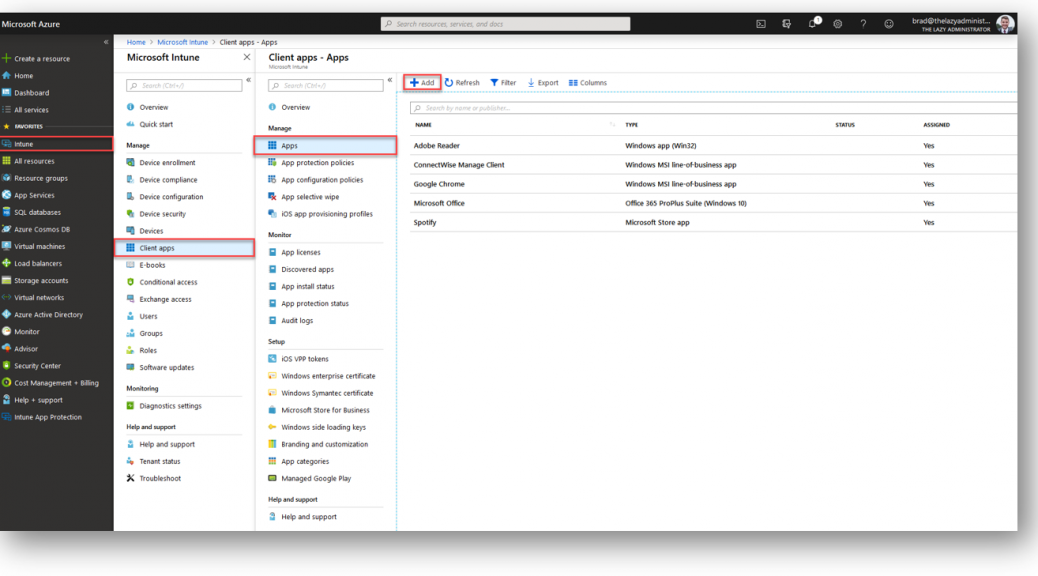Collapse the Azure left sidebar
The height and width of the screenshot is (576, 1038).
106,42
